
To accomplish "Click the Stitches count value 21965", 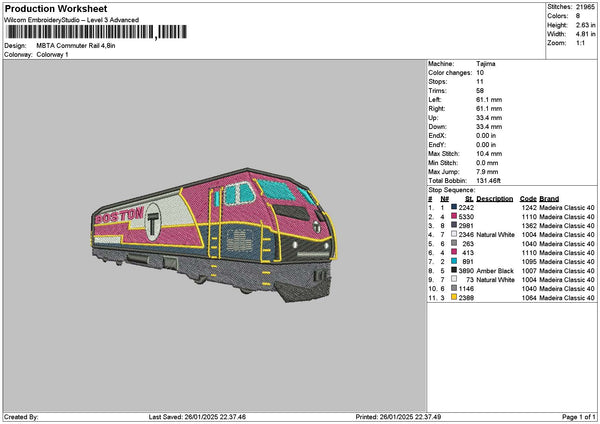I will click(587, 7).
